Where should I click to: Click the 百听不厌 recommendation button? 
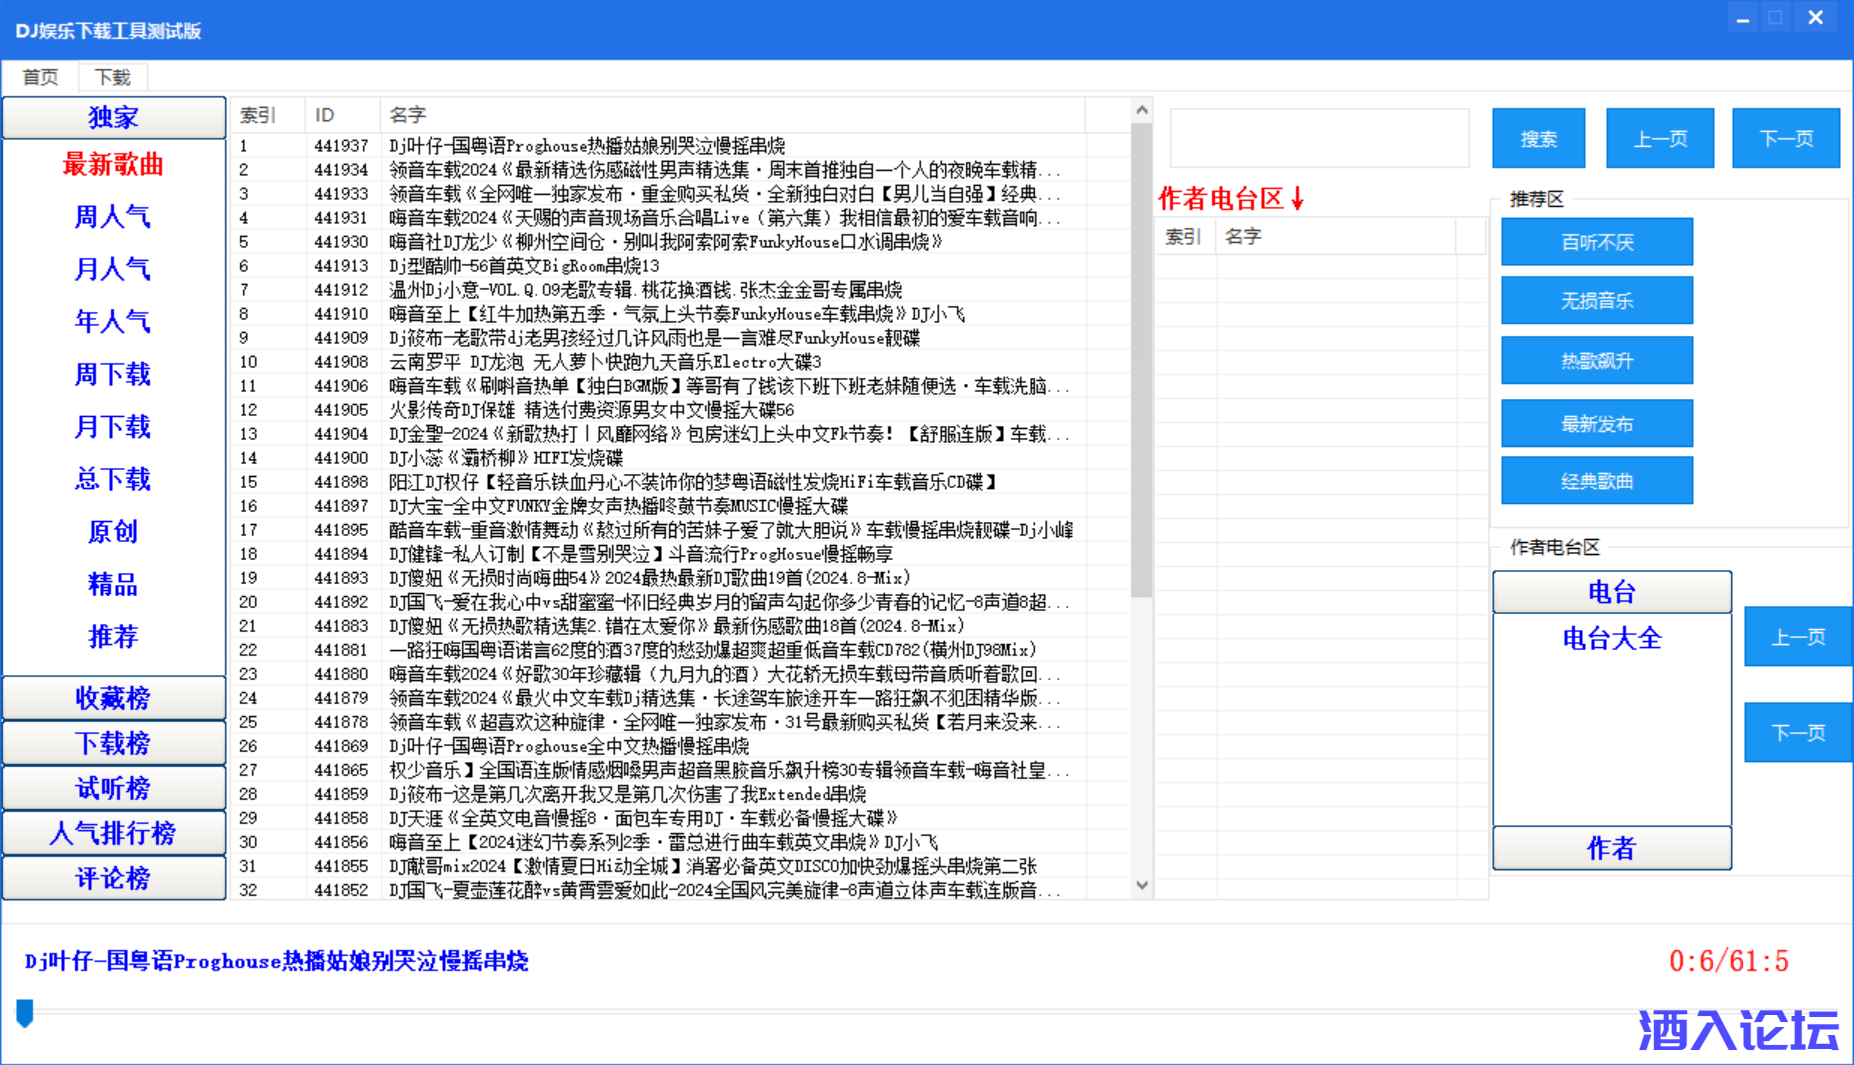(x=1596, y=242)
